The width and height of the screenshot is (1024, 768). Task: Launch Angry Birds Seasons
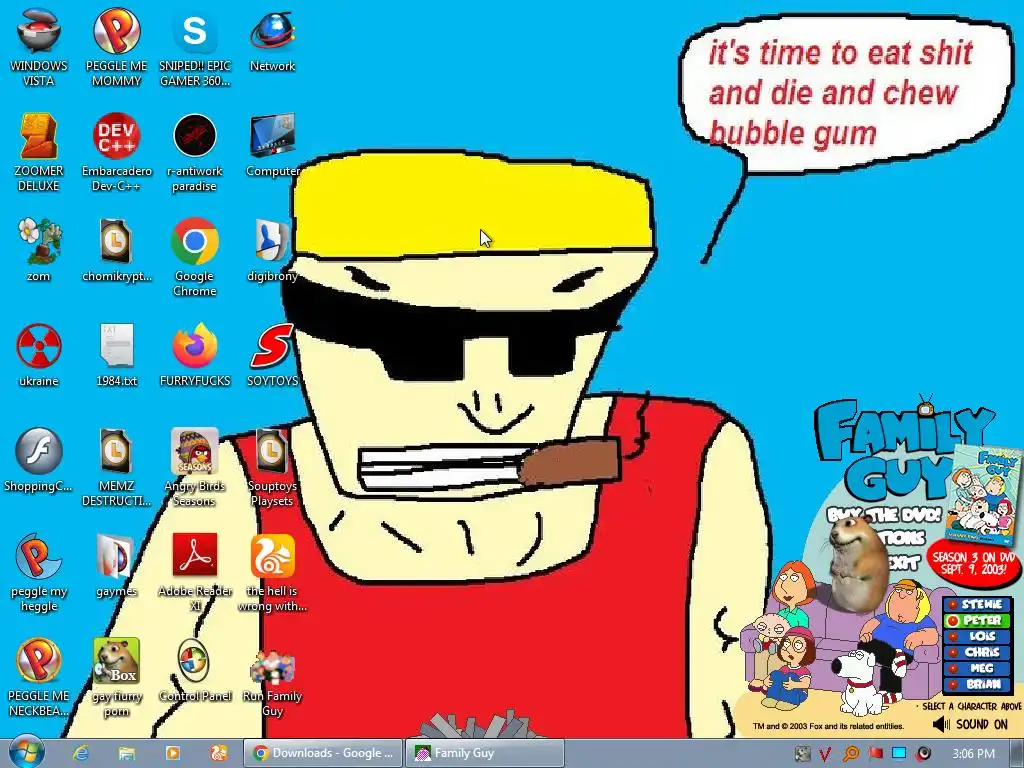pos(195,467)
